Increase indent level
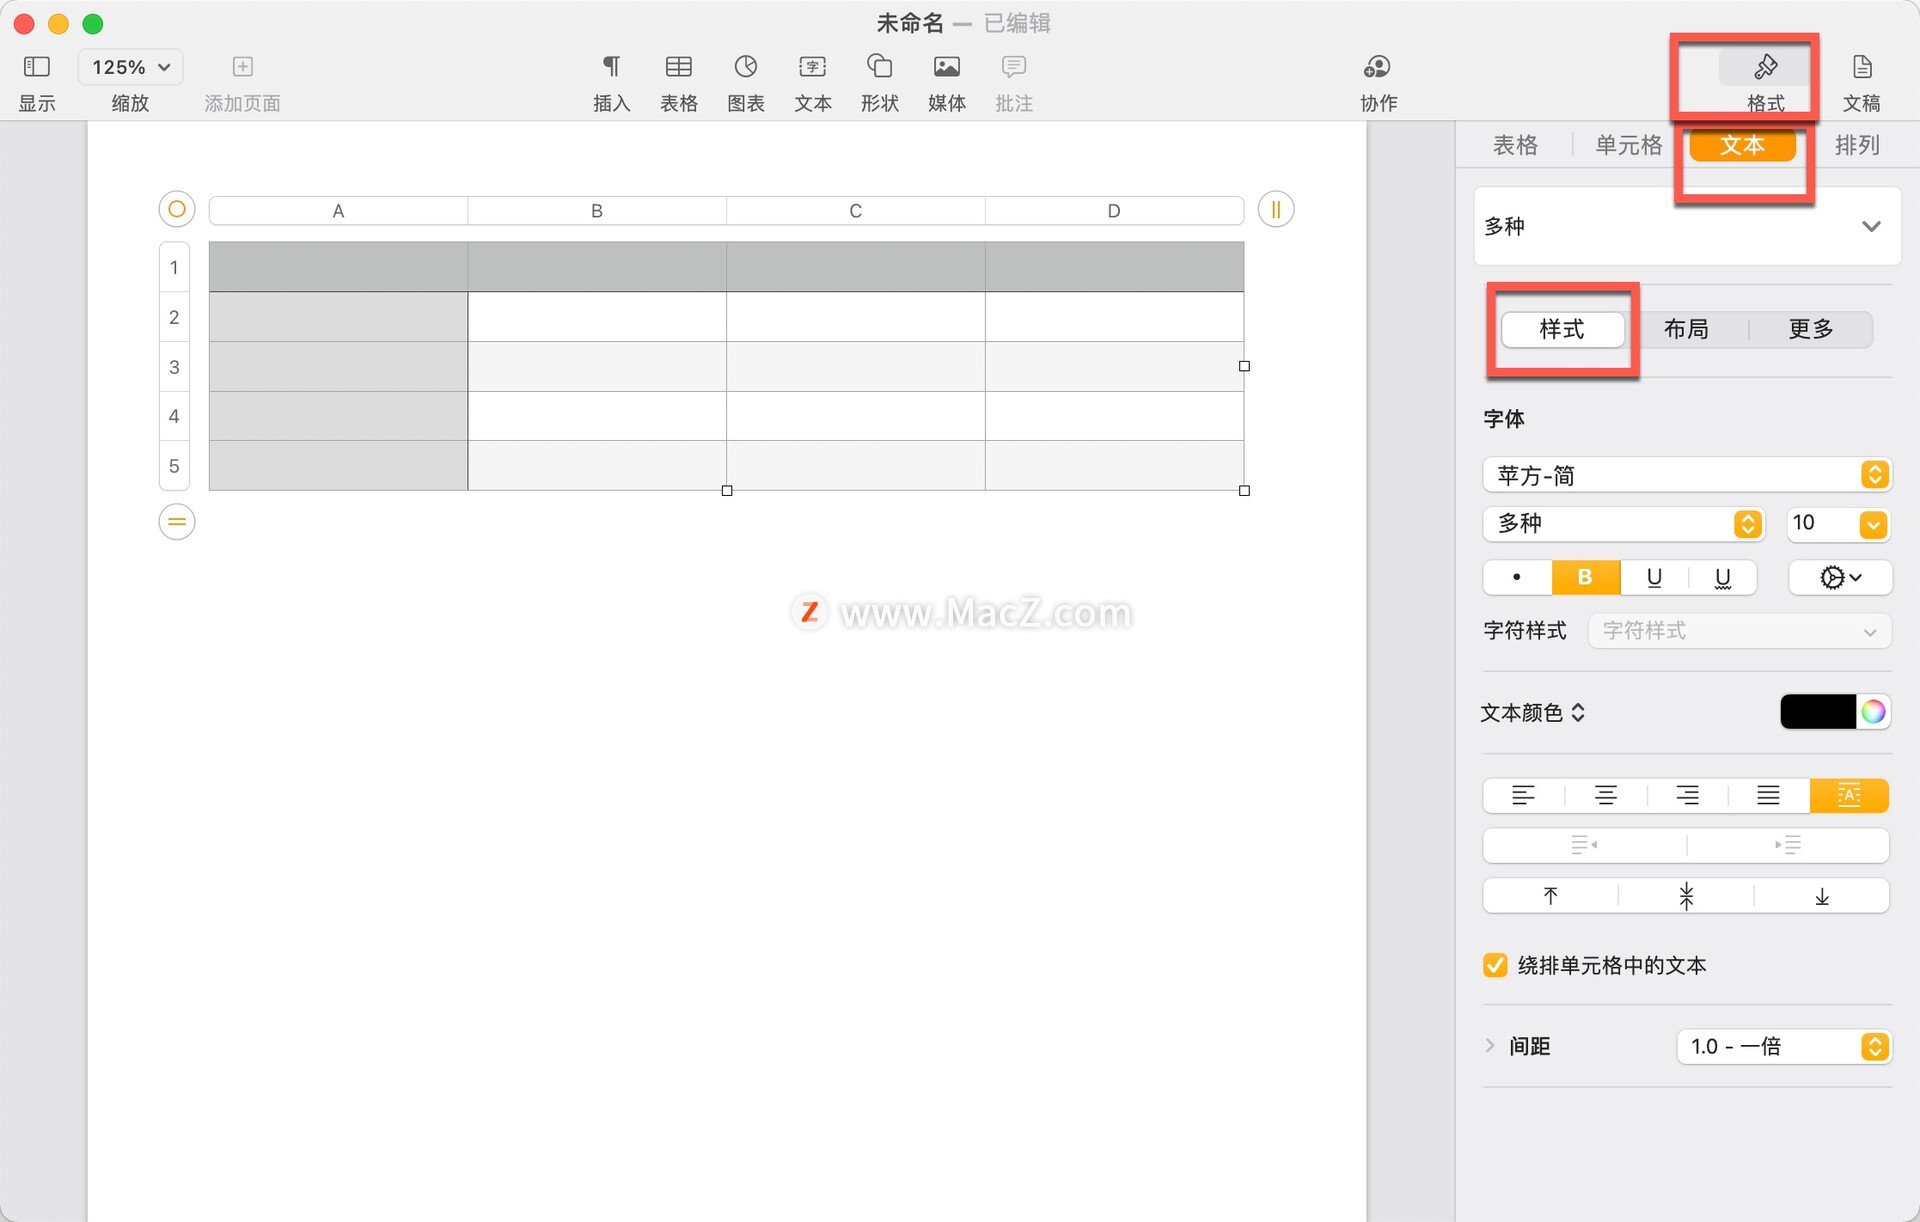This screenshot has width=1920, height=1222. coord(1788,845)
